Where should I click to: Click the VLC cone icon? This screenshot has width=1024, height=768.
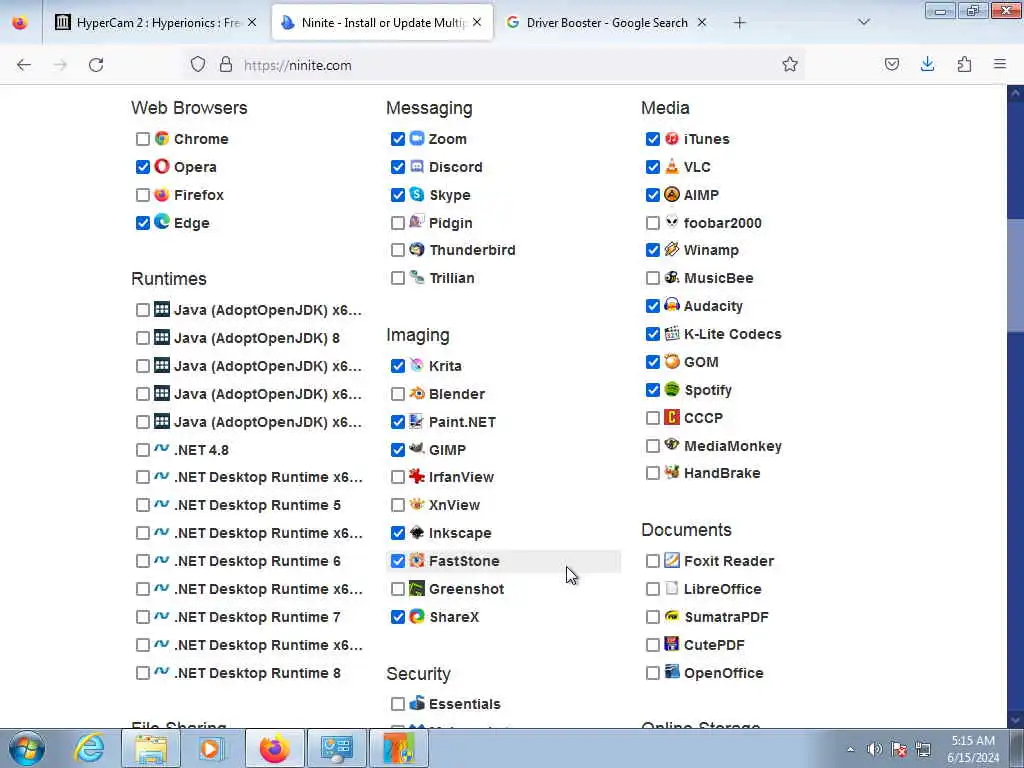point(671,167)
